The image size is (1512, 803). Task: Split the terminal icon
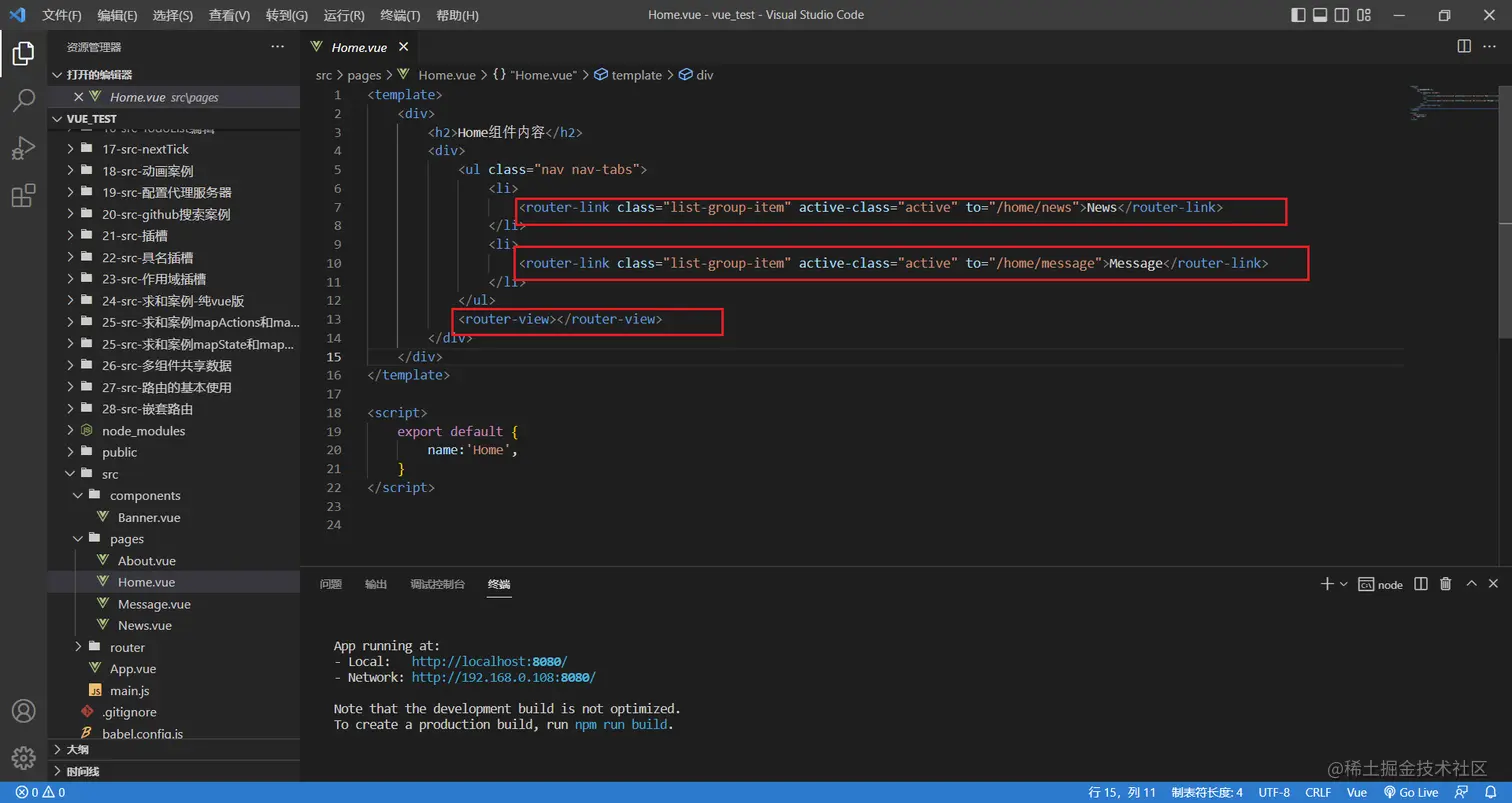click(1421, 584)
